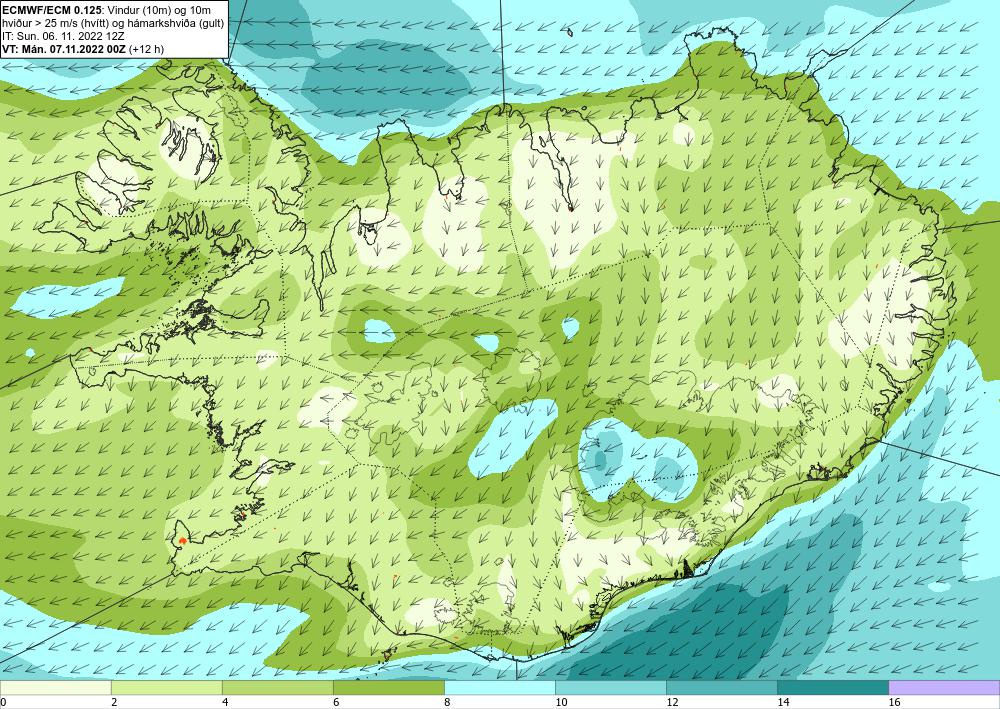Click the purple above-16 legend swatch
The width and height of the screenshot is (1000, 709).
click(x=944, y=687)
